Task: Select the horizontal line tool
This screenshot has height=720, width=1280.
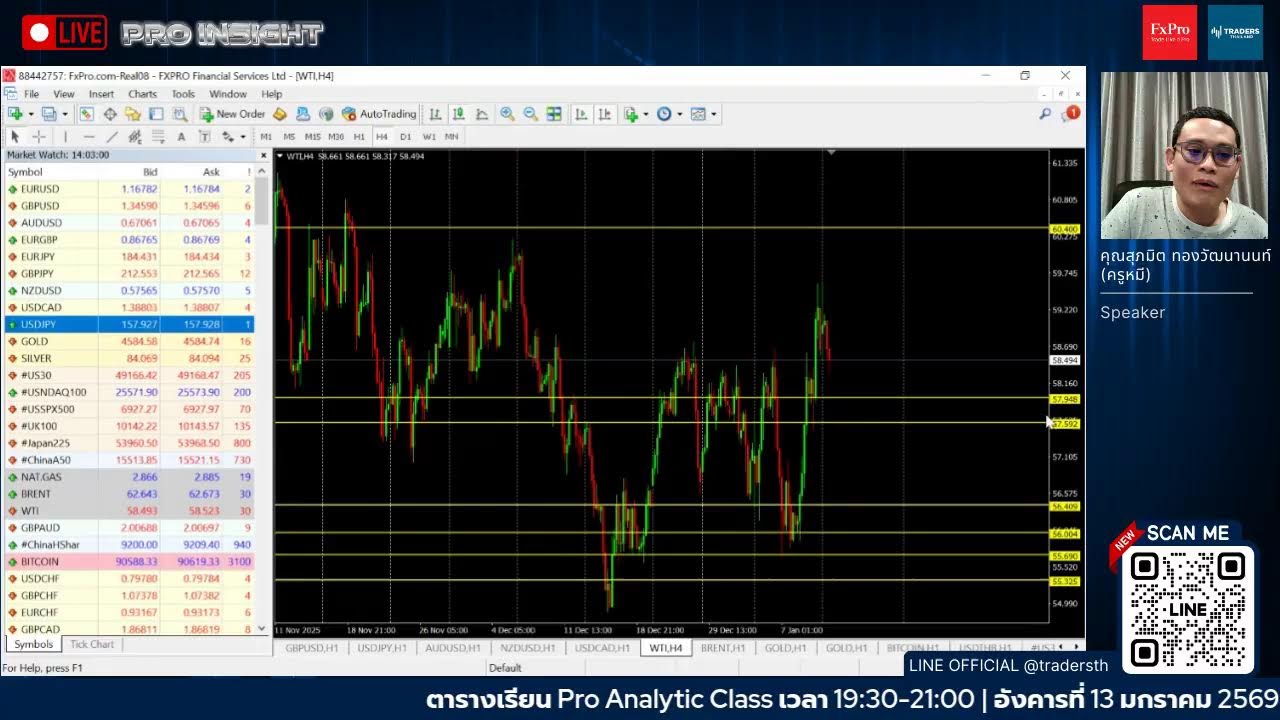Action: click(89, 137)
